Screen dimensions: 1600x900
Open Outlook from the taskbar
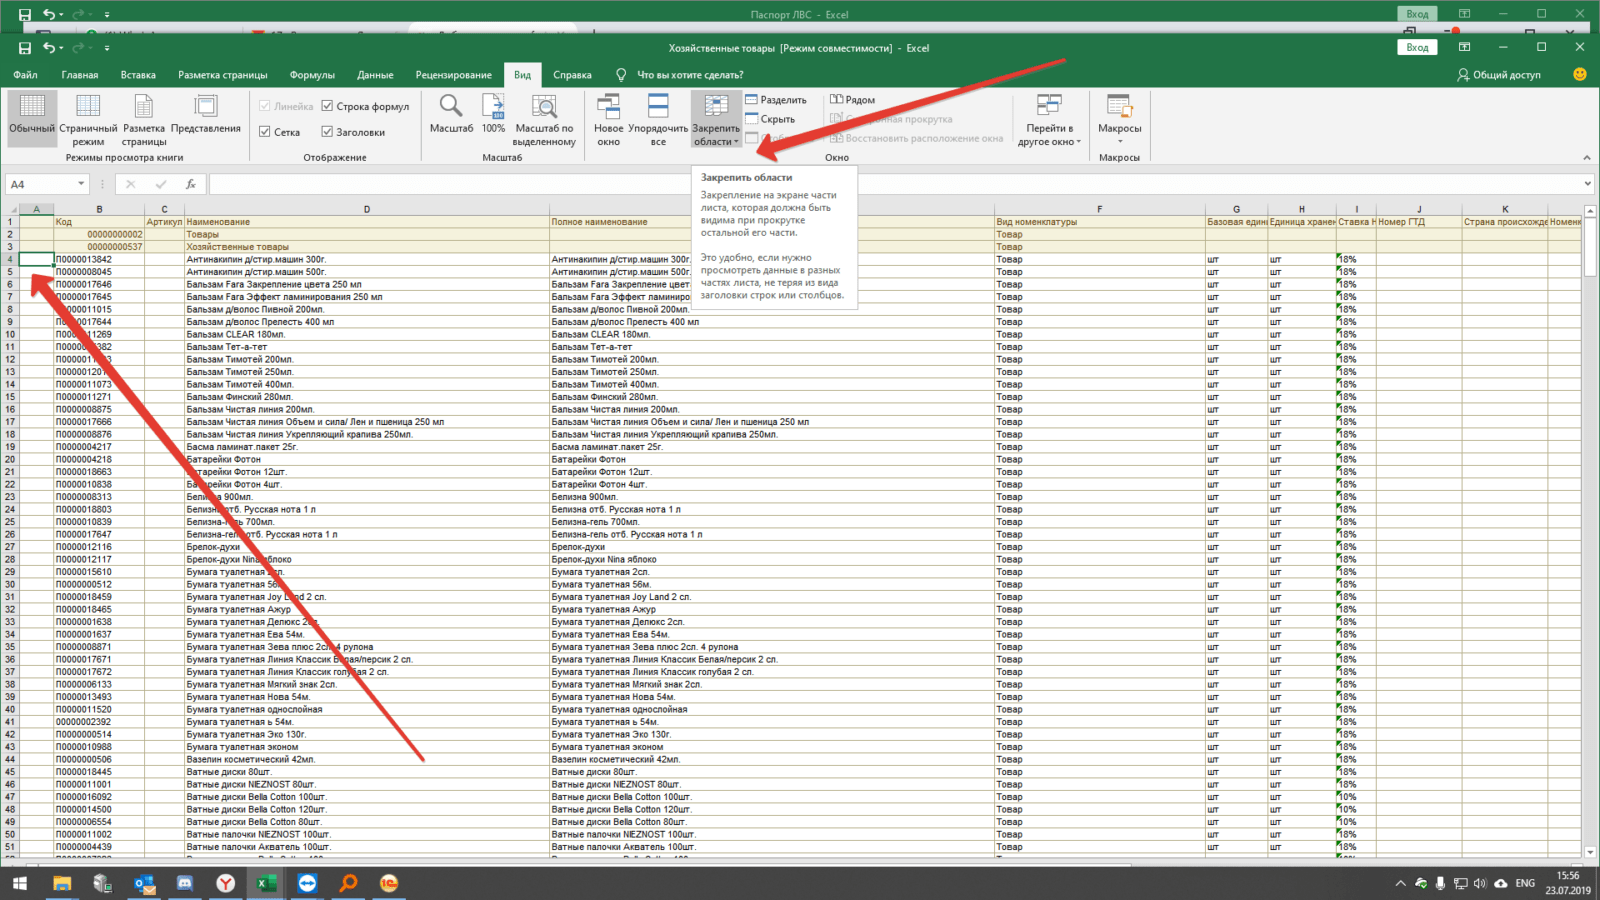(x=144, y=883)
